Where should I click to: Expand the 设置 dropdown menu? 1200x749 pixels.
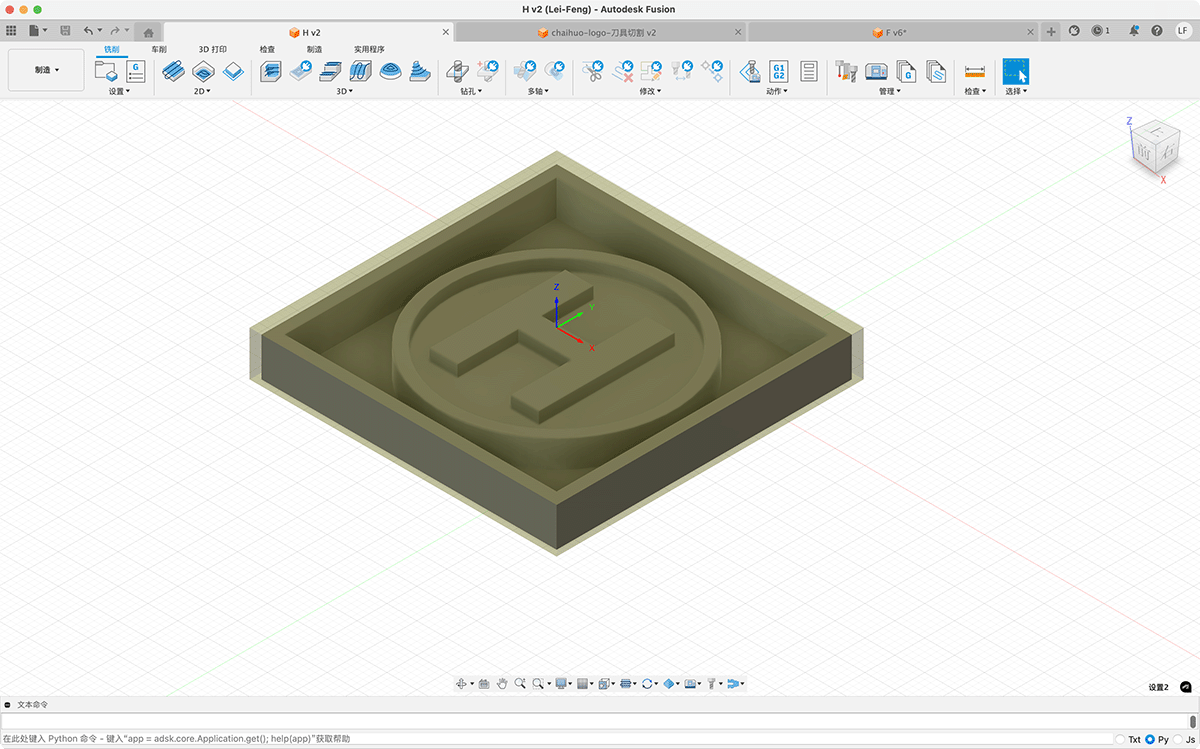tap(119, 91)
